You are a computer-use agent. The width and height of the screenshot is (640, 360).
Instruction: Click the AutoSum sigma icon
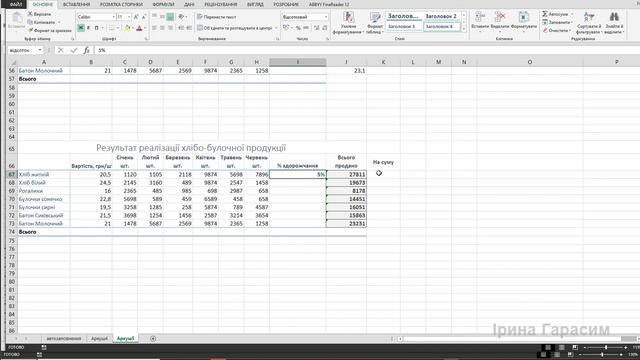[545, 14]
